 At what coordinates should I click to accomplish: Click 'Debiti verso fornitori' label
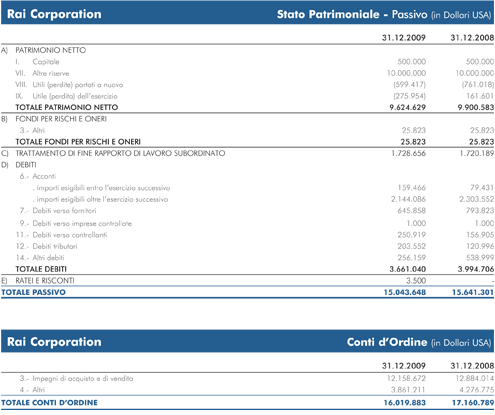pyautogui.click(x=64, y=211)
